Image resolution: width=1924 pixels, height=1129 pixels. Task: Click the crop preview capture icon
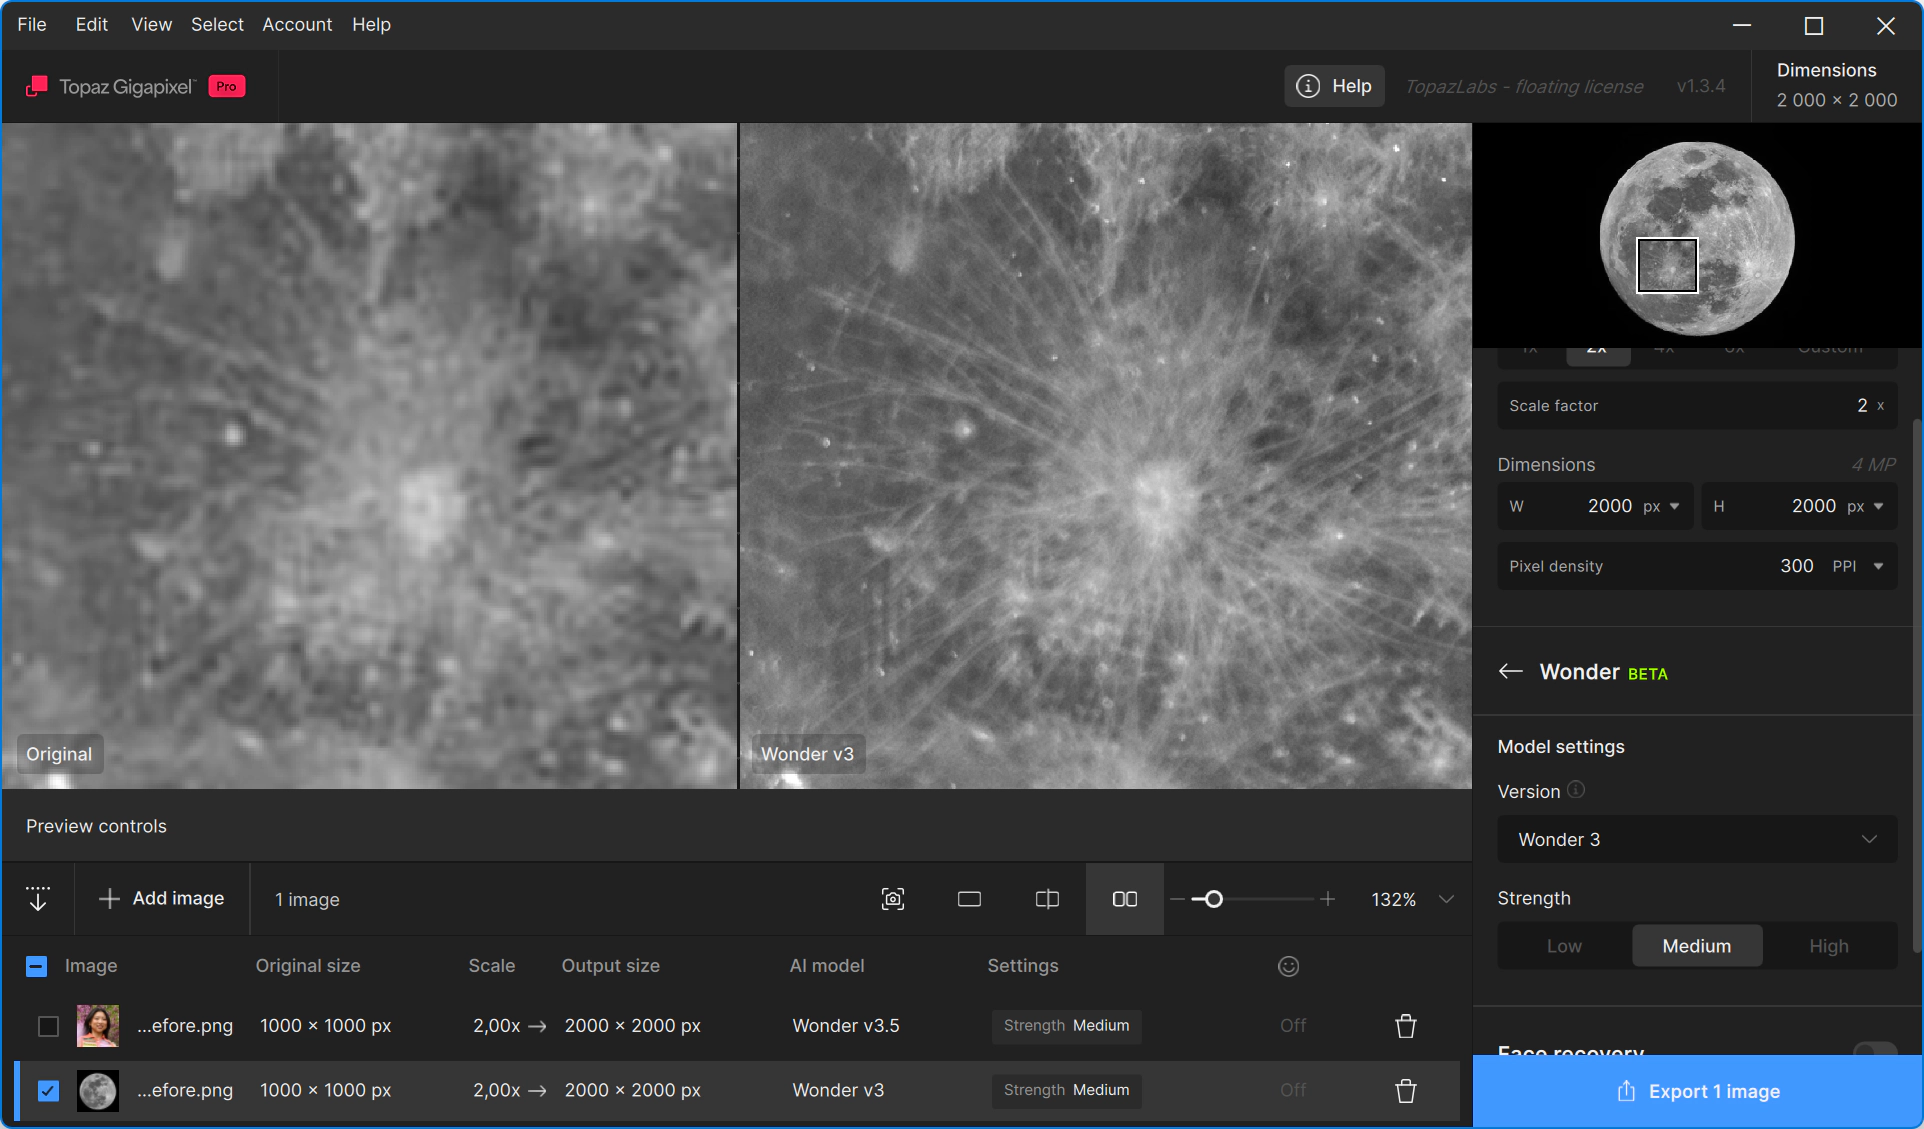click(x=893, y=899)
